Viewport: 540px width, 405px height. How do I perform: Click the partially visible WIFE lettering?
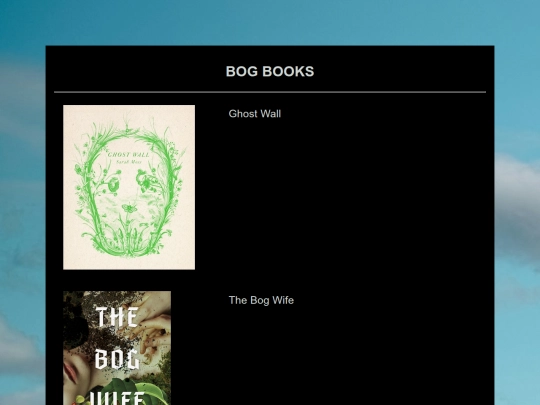(117, 398)
